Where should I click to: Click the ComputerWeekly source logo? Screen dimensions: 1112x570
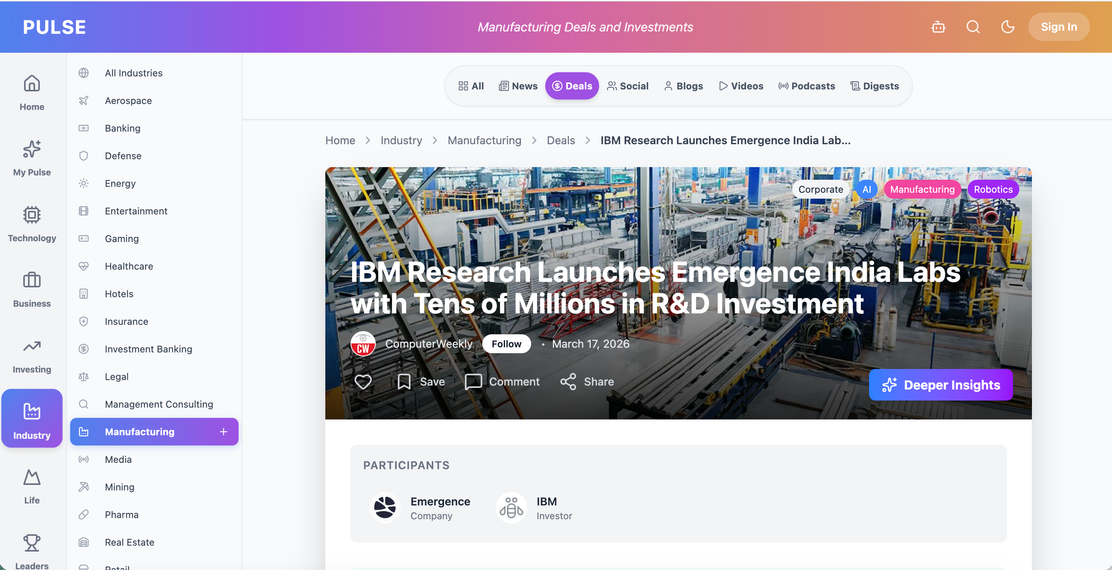point(363,344)
